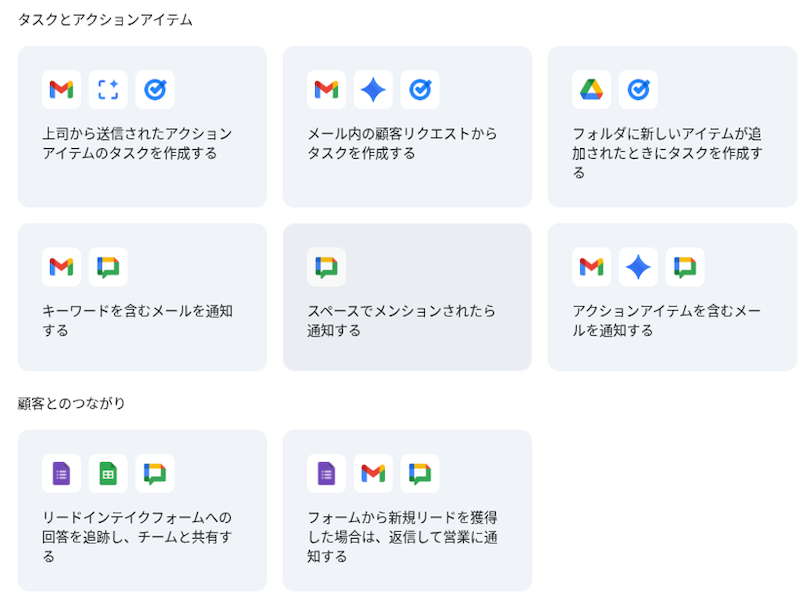Select the Chat icon on the mention notification card
The image size is (804, 605).
pyautogui.click(x=327, y=267)
